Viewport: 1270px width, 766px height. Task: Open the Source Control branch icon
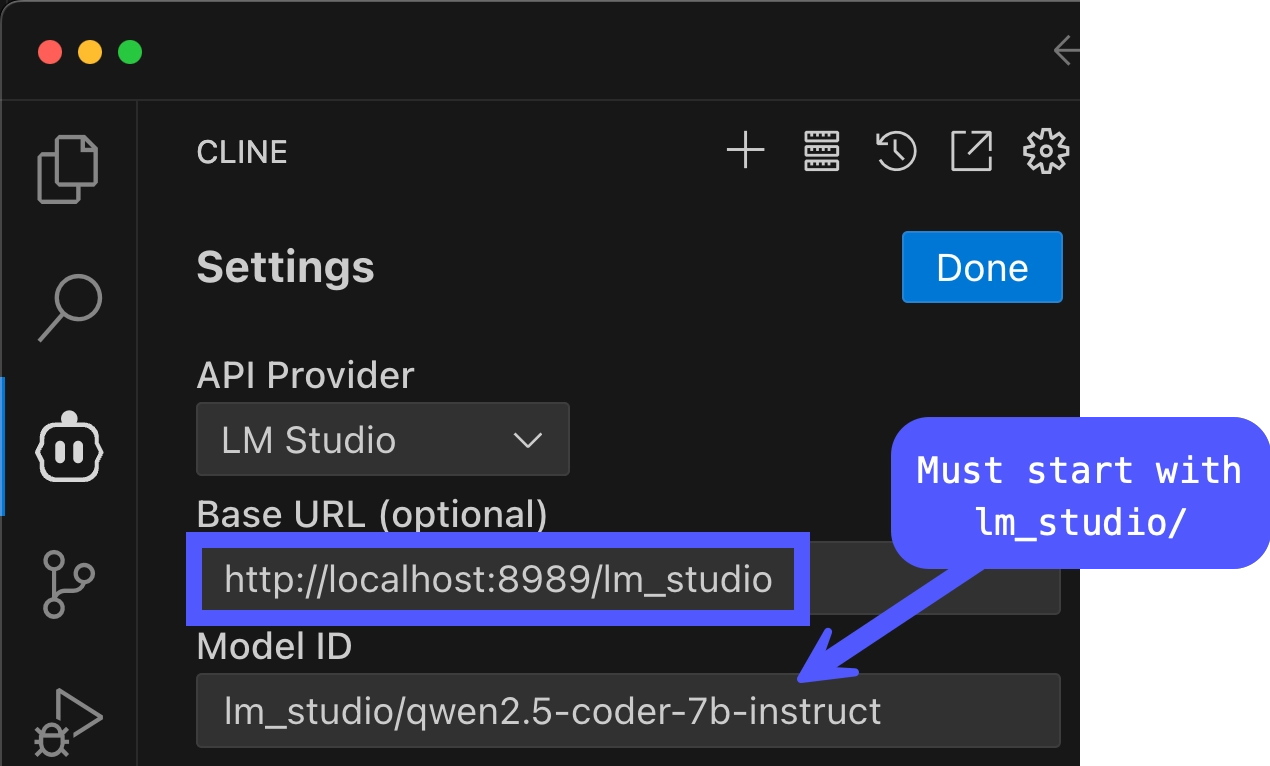[x=69, y=583]
